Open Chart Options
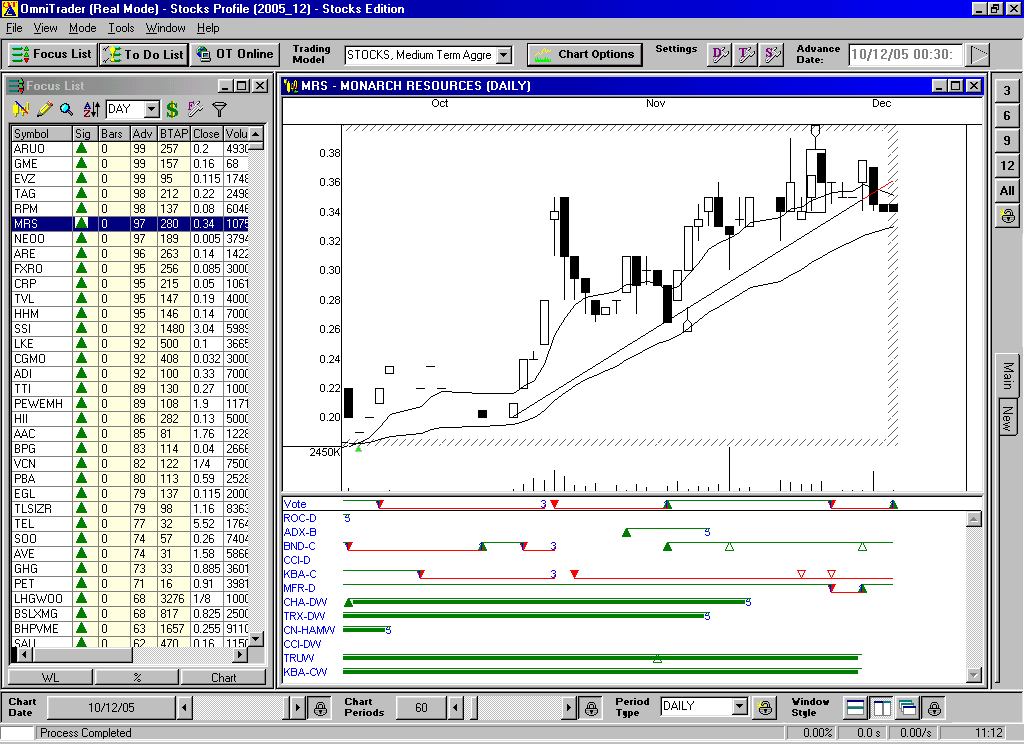The height and width of the screenshot is (744, 1024). click(x=584, y=55)
